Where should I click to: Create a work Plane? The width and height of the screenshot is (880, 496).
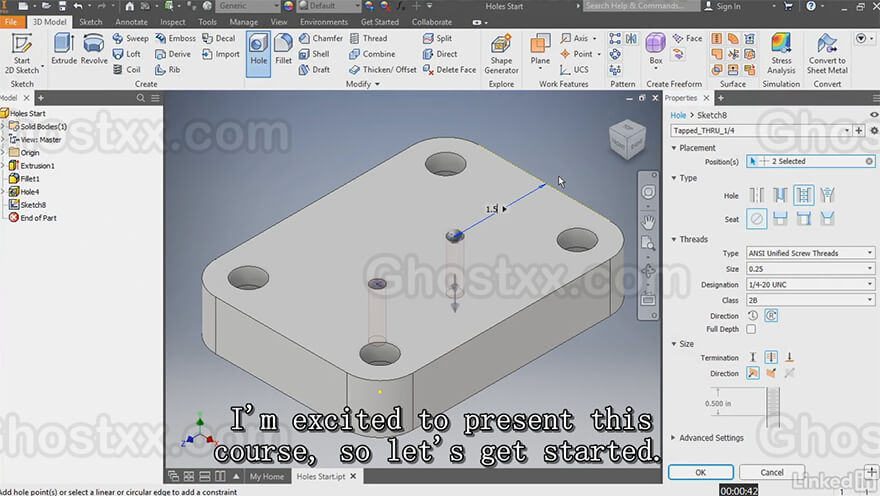pyautogui.click(x=540, y=50)
